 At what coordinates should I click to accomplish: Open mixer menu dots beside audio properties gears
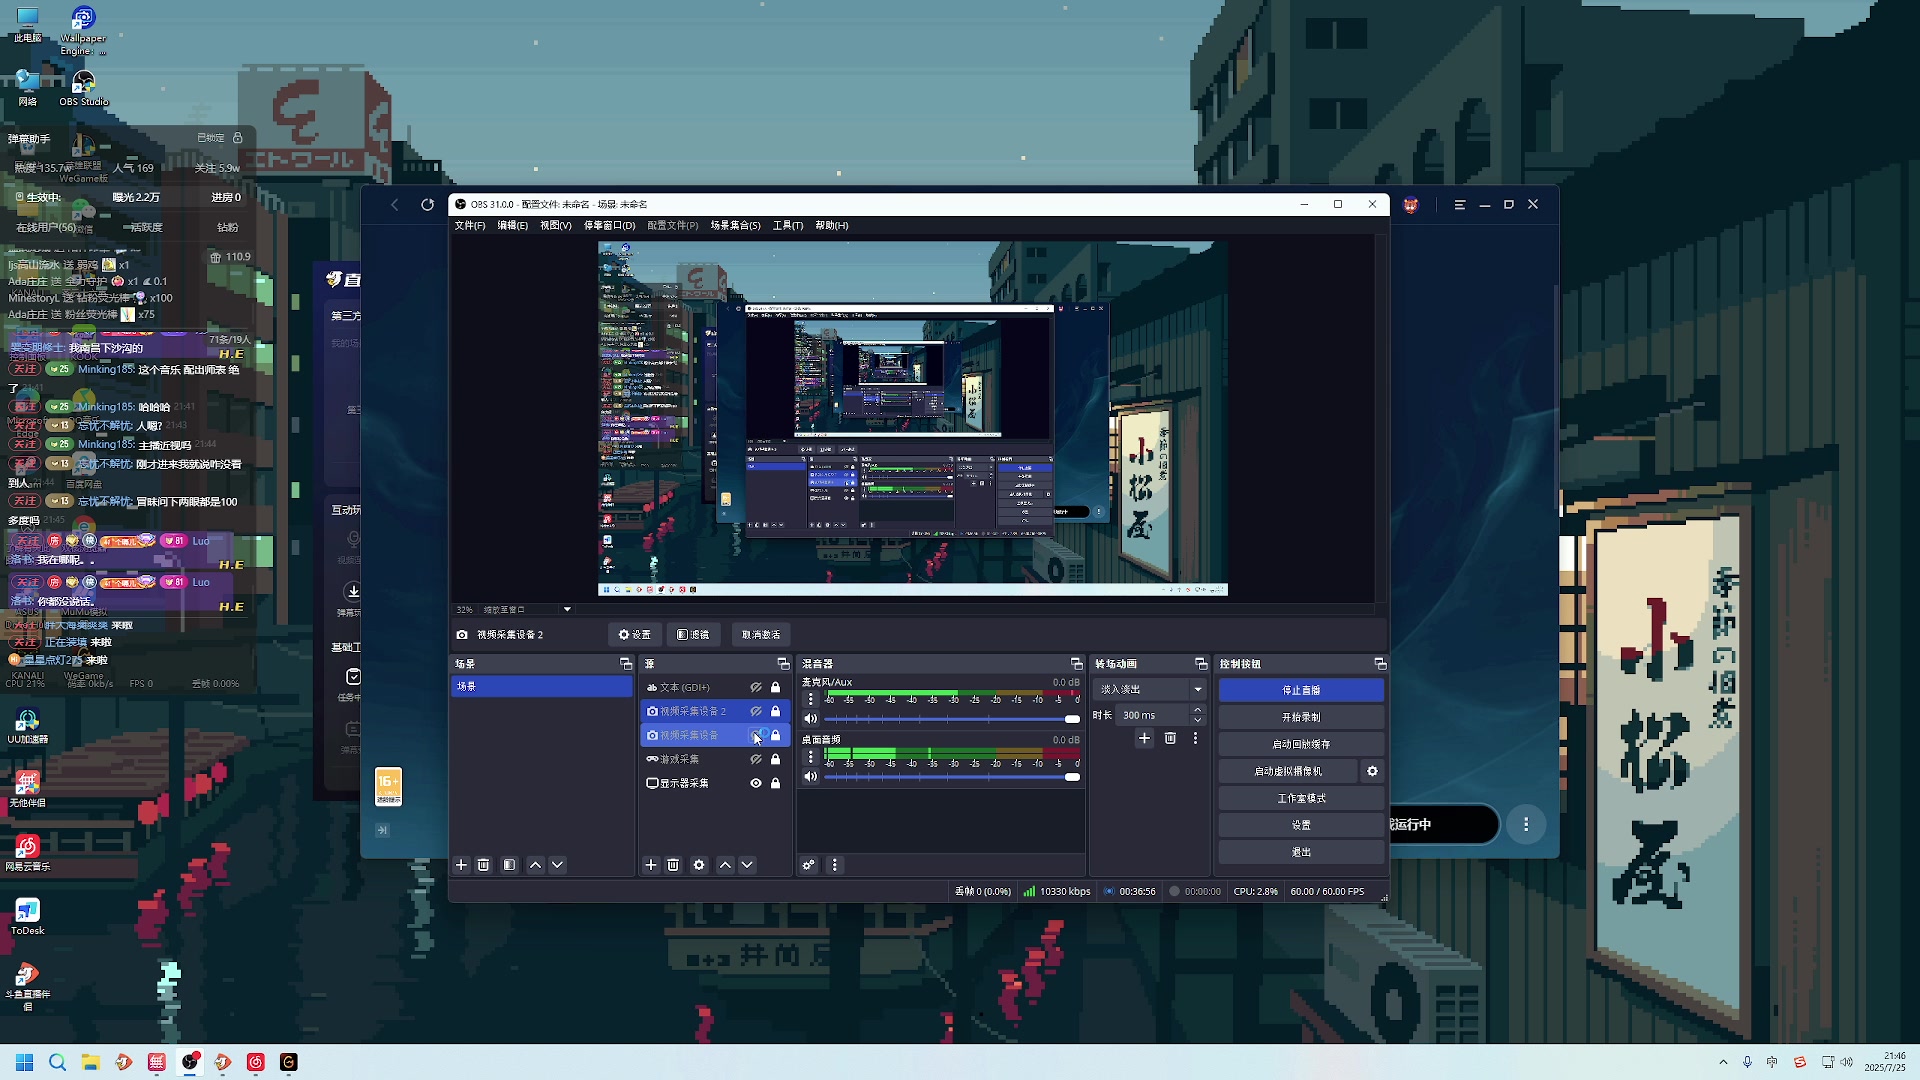tap(835, 865)
